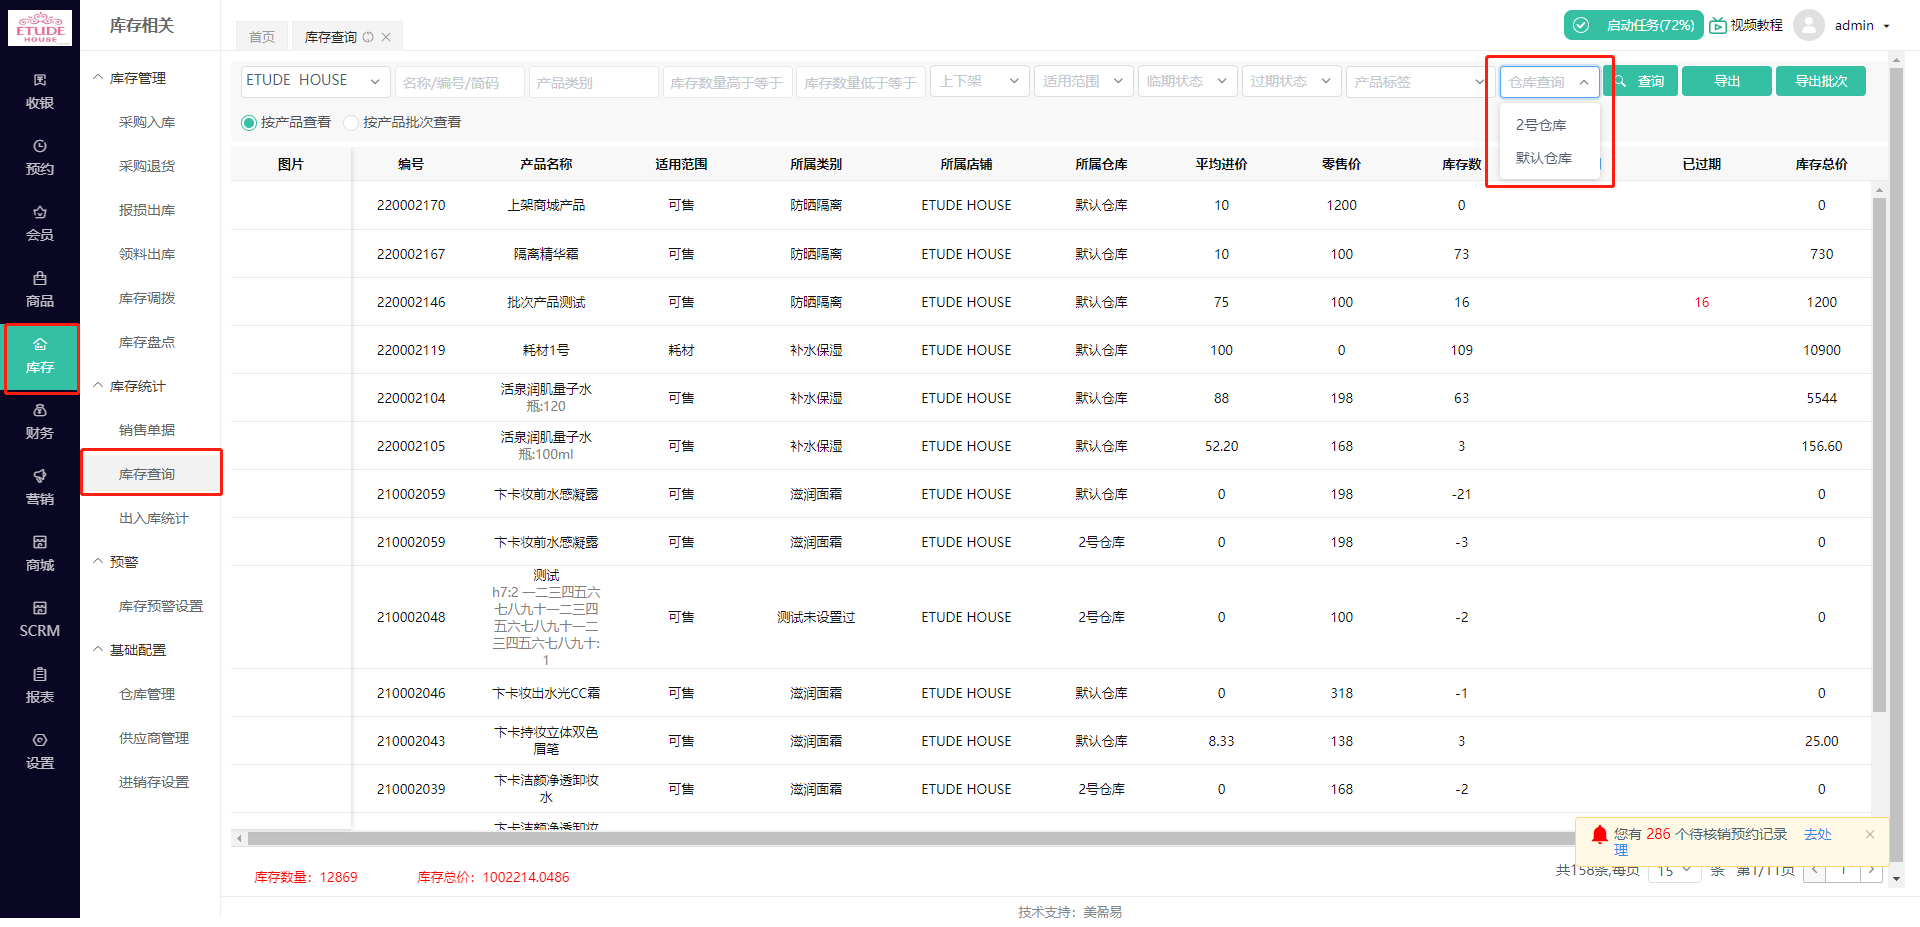Click the 去处理 link in the notification
Image resolution: width=1920 pixels, height=927 pixels.
1818,833
